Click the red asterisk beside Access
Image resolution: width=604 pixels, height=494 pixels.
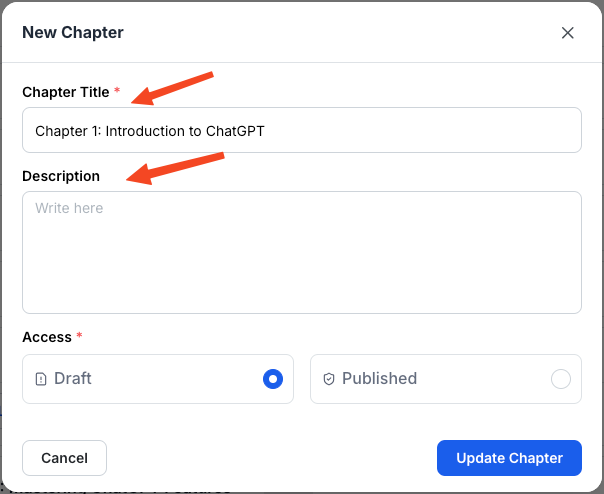79,334
